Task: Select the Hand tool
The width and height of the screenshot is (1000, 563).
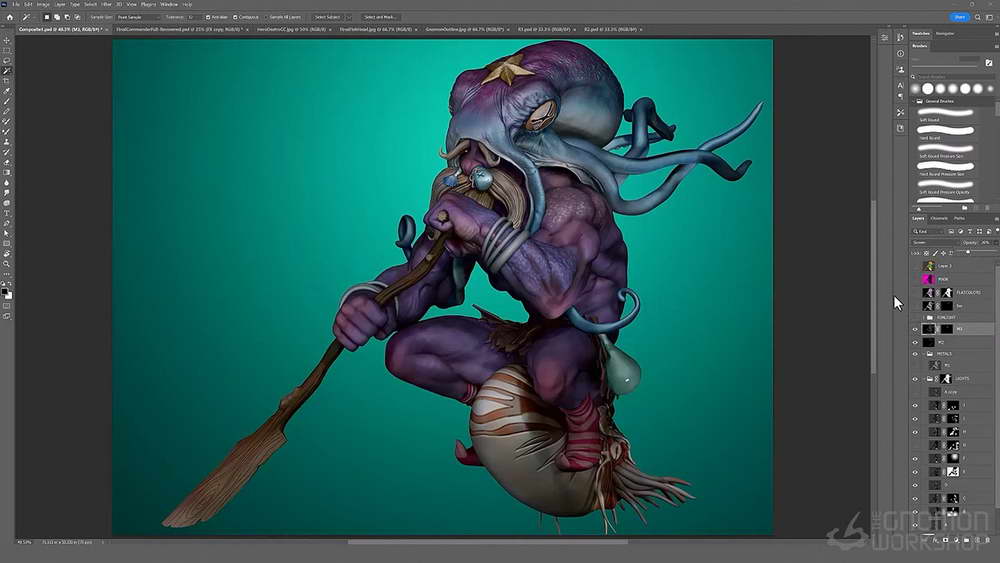Action: [x=7, y=254]
